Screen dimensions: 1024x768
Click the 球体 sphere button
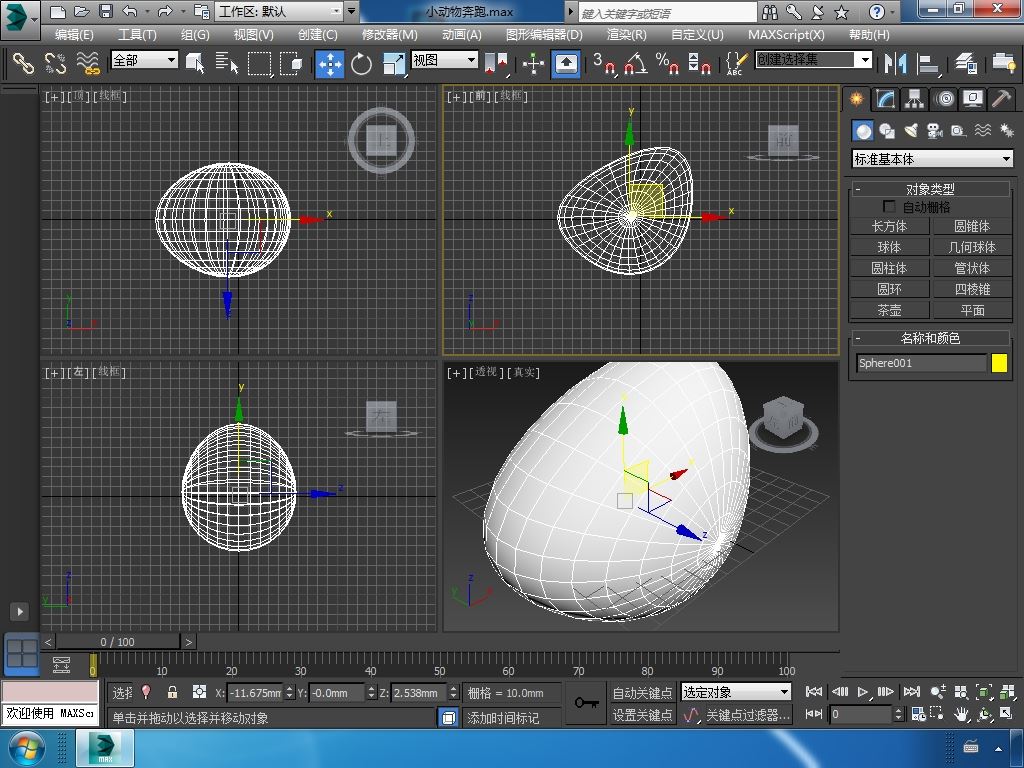889,247
